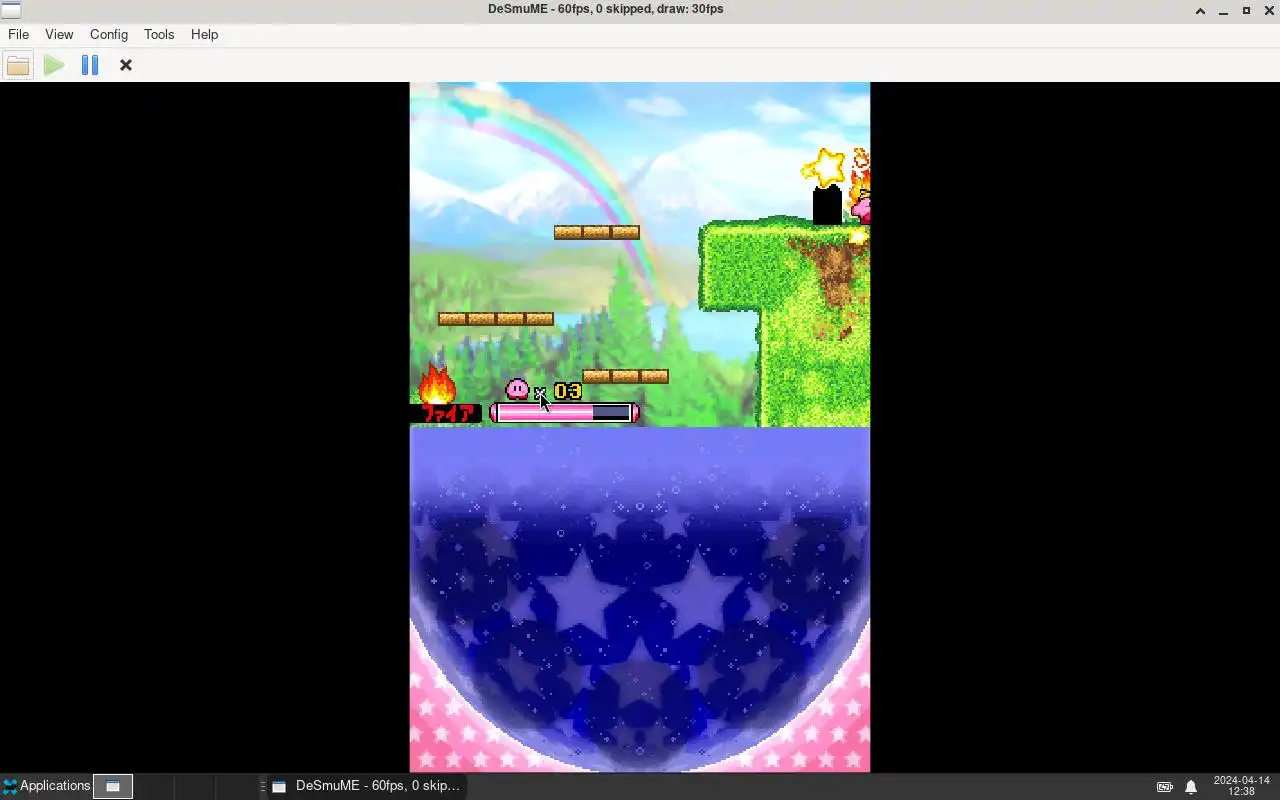
Task: Click Kirby's pink health bar
Action: pos(564,412)
